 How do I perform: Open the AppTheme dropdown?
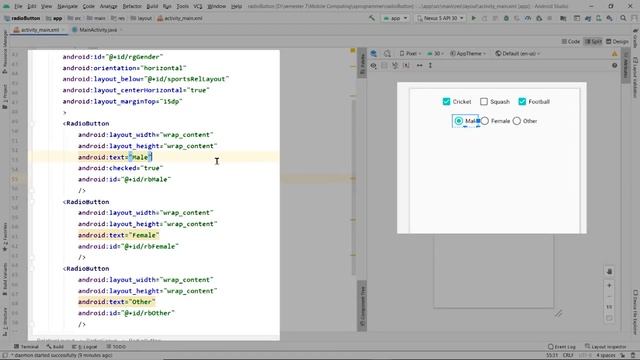tap(468, 53)
